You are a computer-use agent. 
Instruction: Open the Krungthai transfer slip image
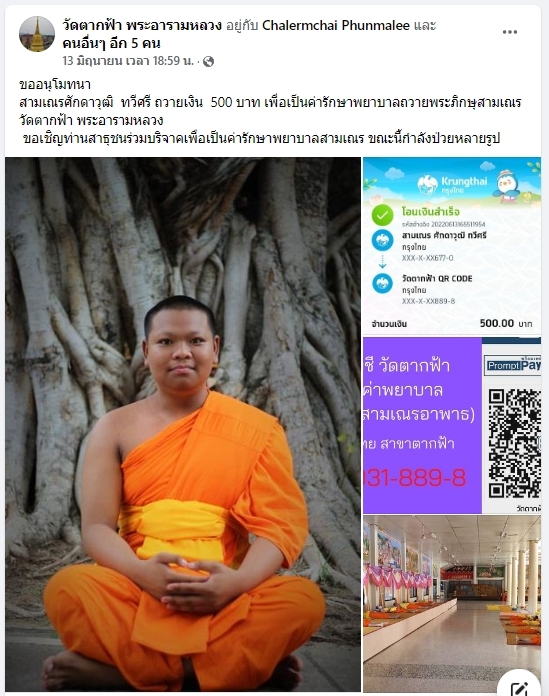click(452, 245)
